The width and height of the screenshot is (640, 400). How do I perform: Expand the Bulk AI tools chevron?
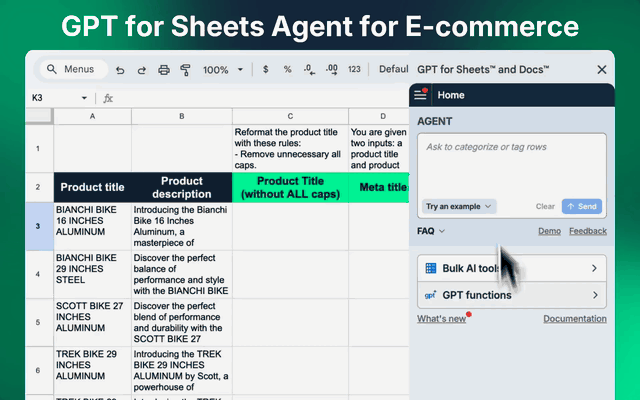tap(595, 268)
